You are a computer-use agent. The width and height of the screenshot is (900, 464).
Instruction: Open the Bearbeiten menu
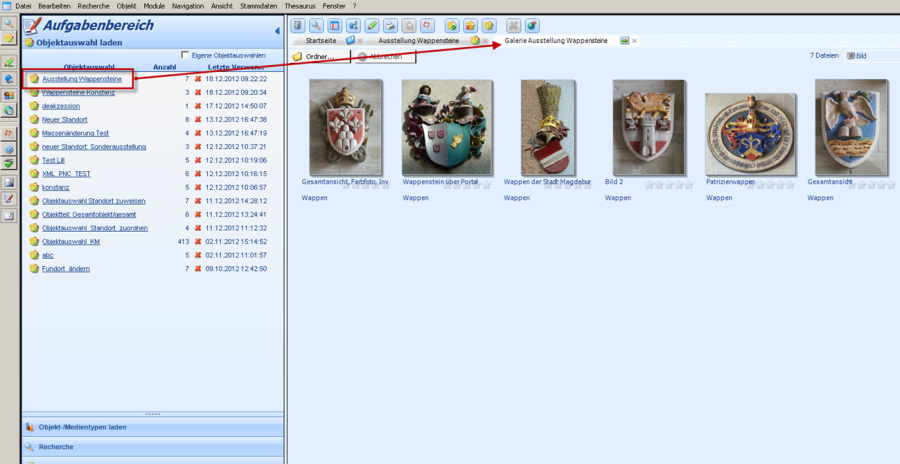tap(55, 6)
